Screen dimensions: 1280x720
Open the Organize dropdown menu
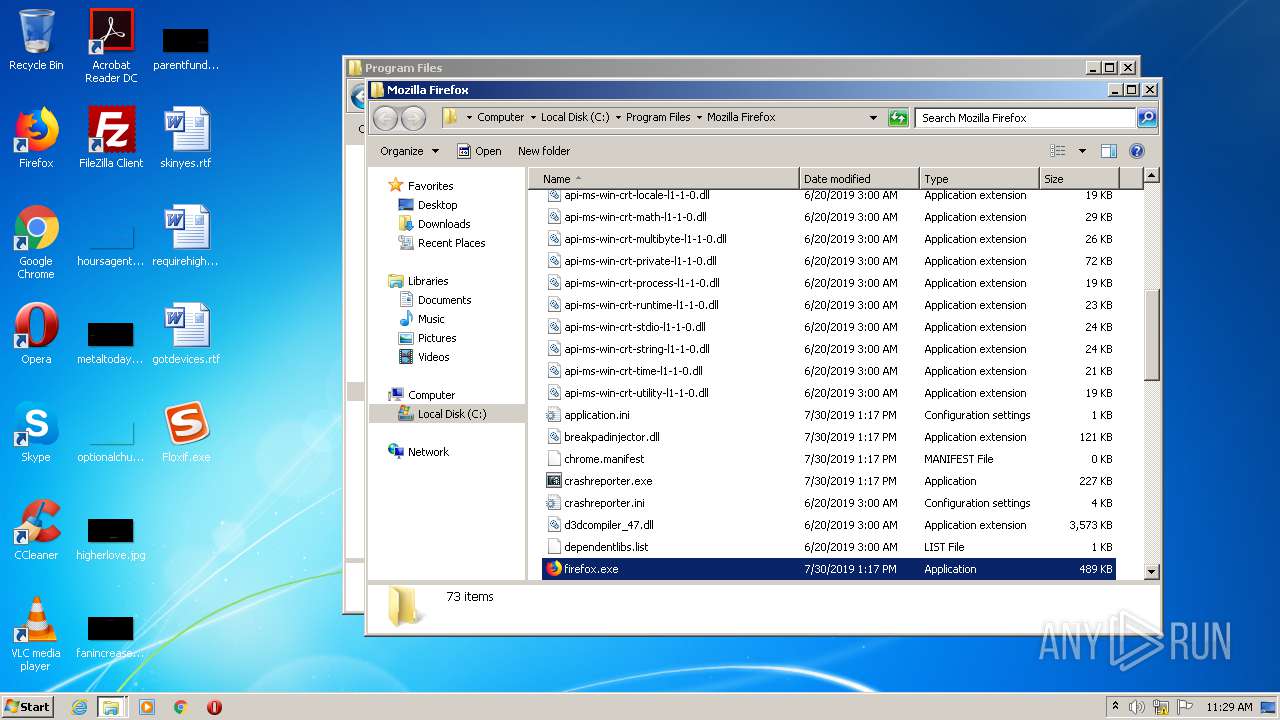409,151
